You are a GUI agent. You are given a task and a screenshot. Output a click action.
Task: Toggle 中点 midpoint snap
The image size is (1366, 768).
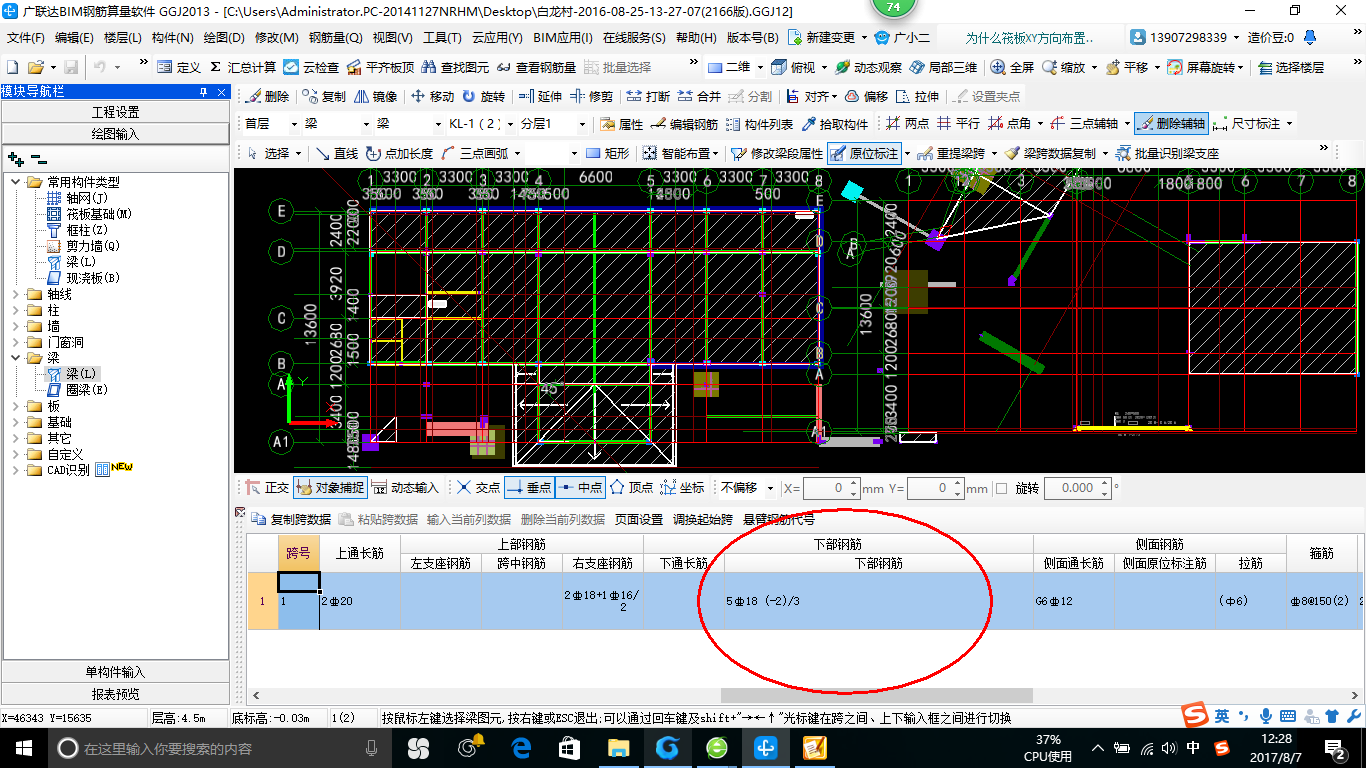[580, 488]
